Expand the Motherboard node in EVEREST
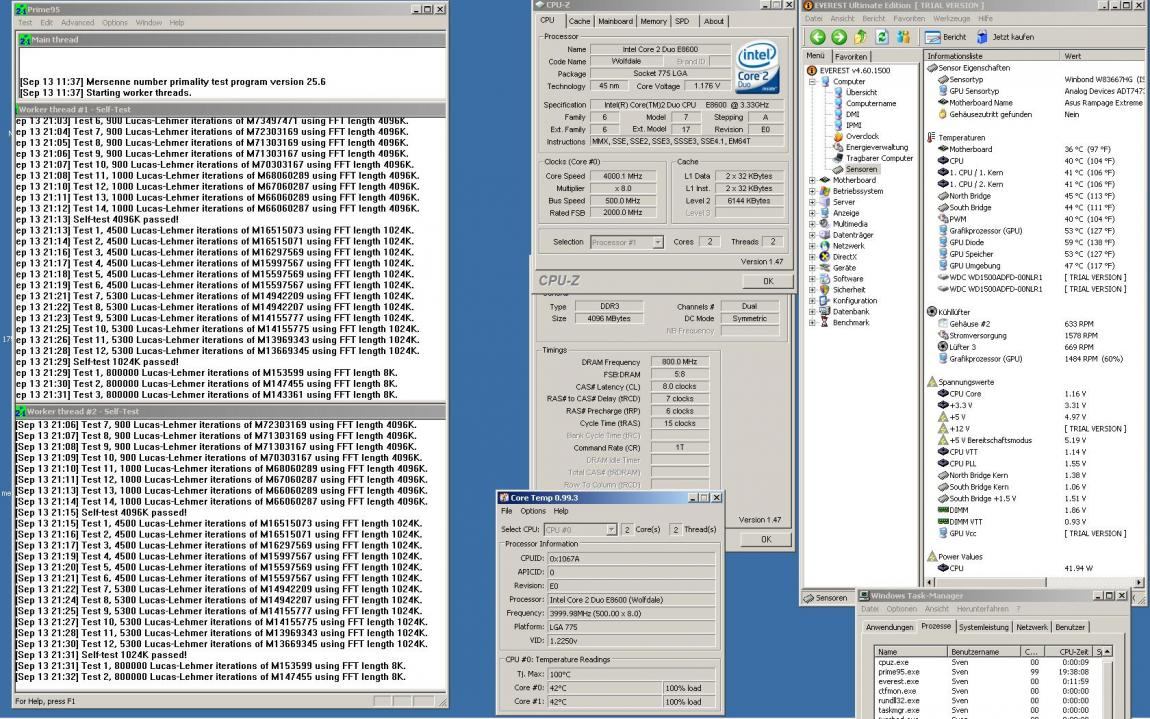Image resolution: width=1150 pixels, height=719 pixels. 813,180
